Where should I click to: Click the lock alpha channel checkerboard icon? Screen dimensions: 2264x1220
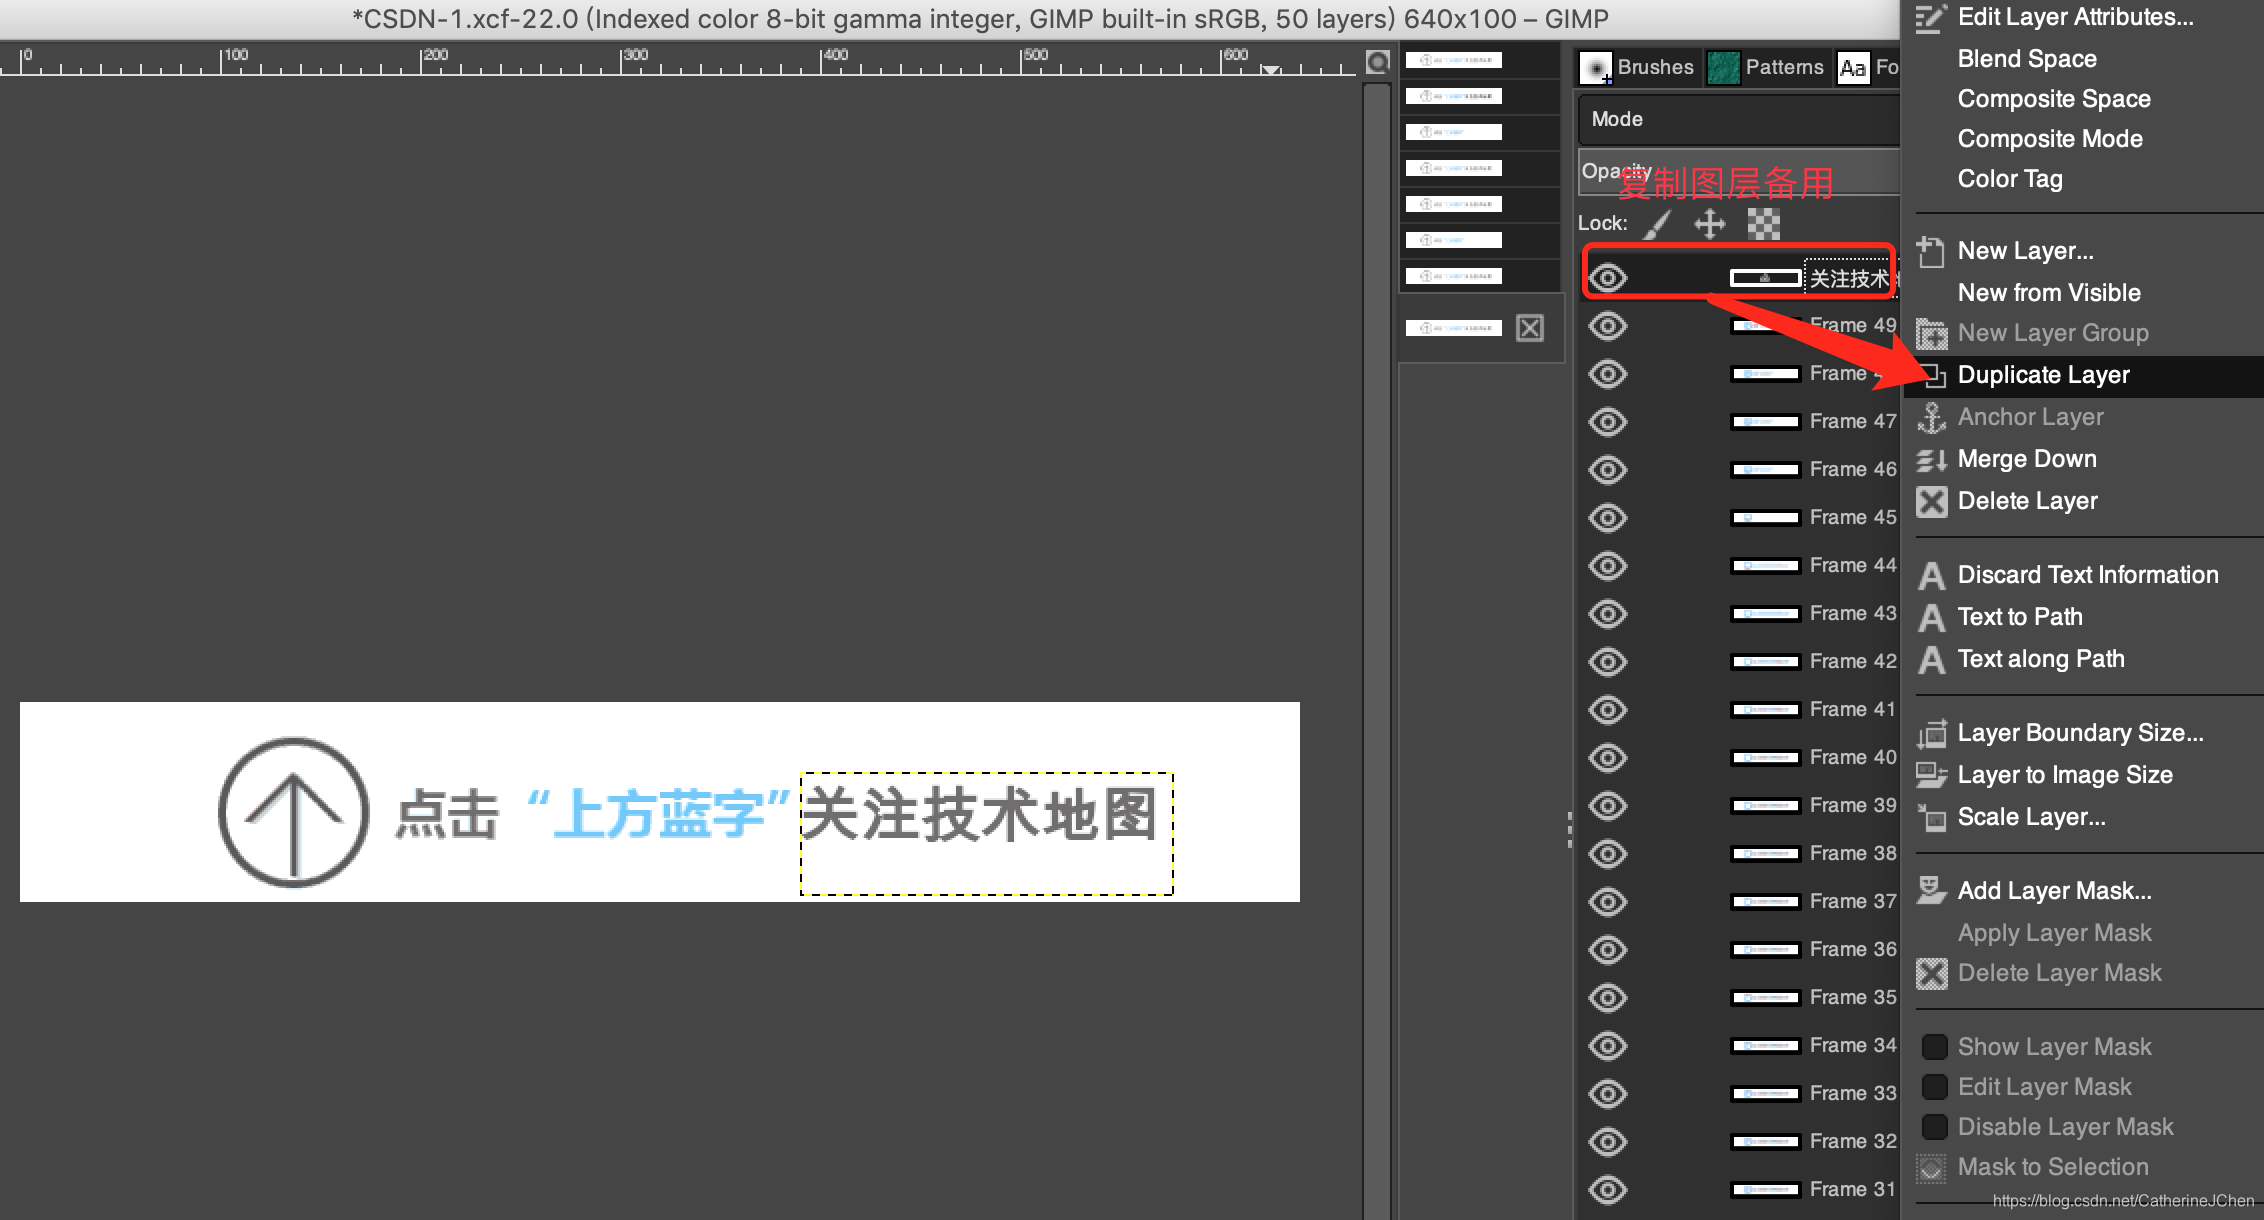click(1763, 224)
